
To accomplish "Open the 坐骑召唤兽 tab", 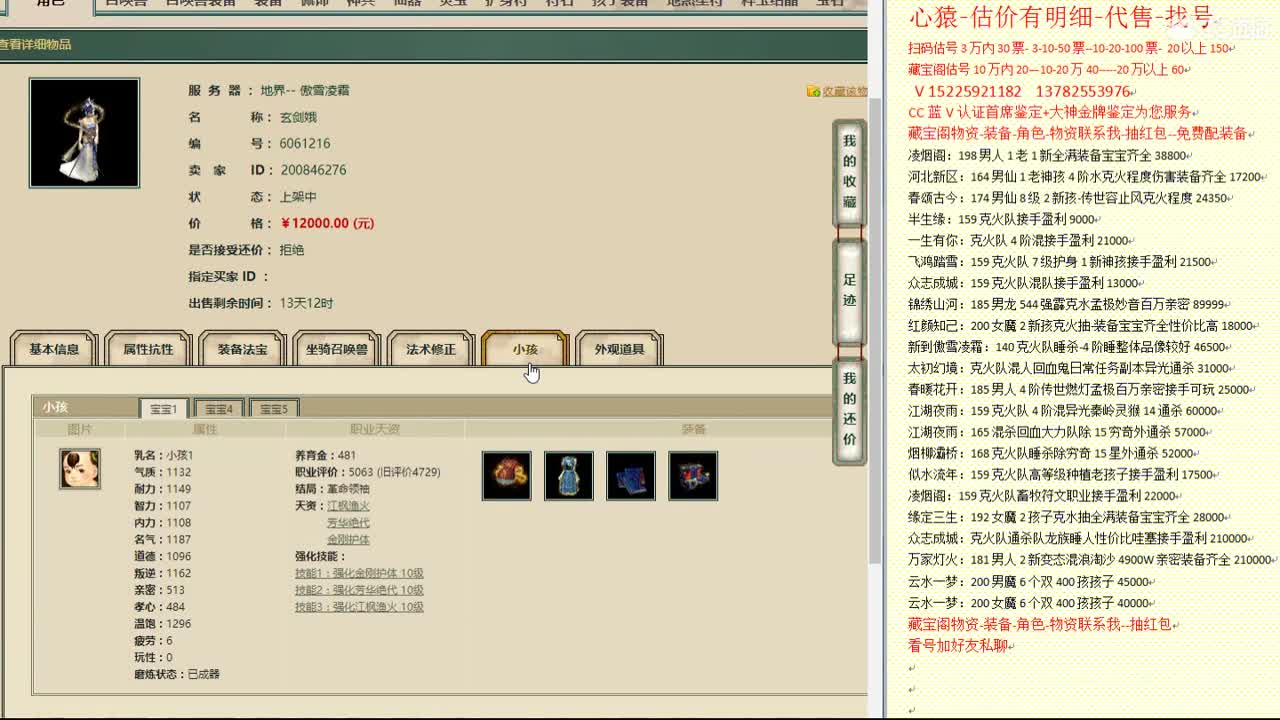I will [336, 349].
